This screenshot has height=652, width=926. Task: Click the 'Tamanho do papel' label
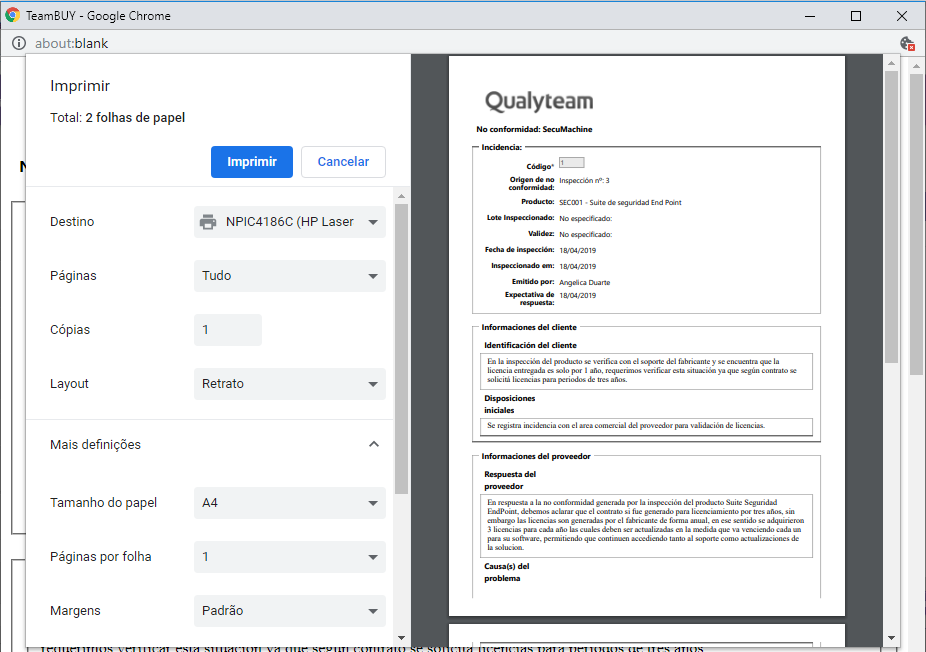tap(103, 503)
